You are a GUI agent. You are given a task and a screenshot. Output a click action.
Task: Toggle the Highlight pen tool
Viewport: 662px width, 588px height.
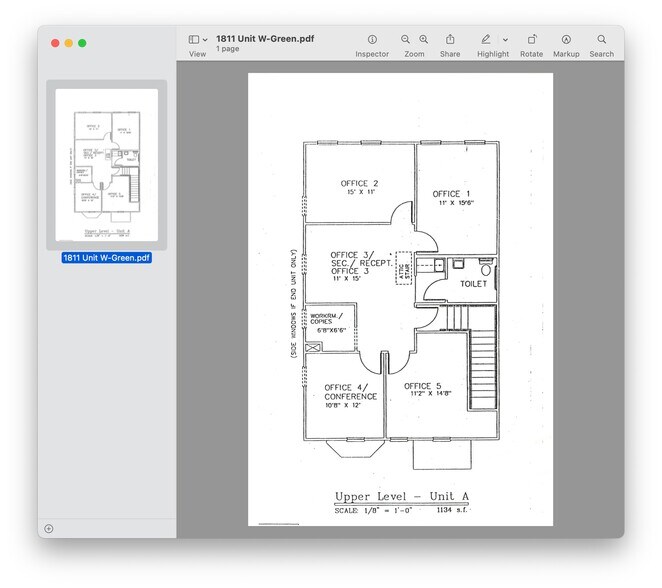486,40
